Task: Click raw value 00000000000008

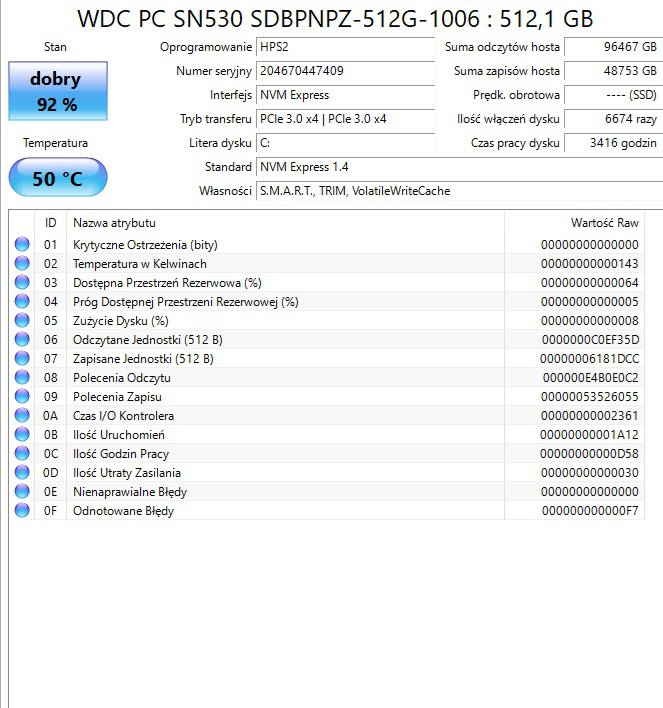Action: pos(590,321)
